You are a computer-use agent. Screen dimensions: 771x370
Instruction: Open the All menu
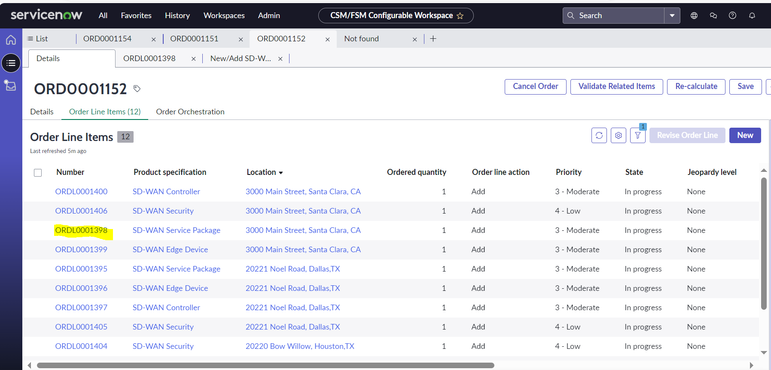tap(103, 16)
